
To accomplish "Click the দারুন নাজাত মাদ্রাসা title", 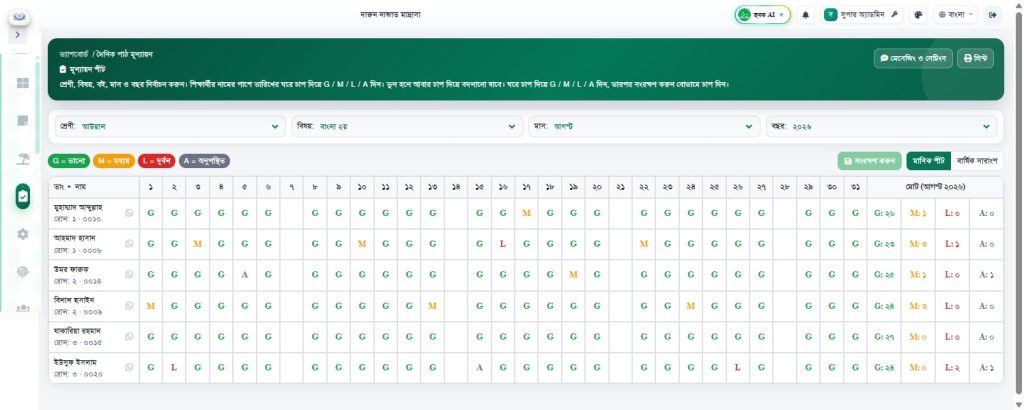I will pos(391,14).
